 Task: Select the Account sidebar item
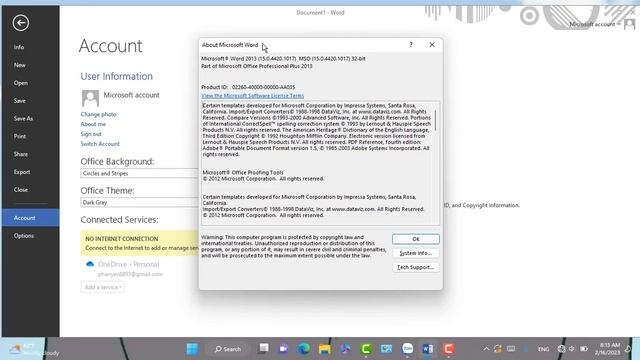(31, 218)
